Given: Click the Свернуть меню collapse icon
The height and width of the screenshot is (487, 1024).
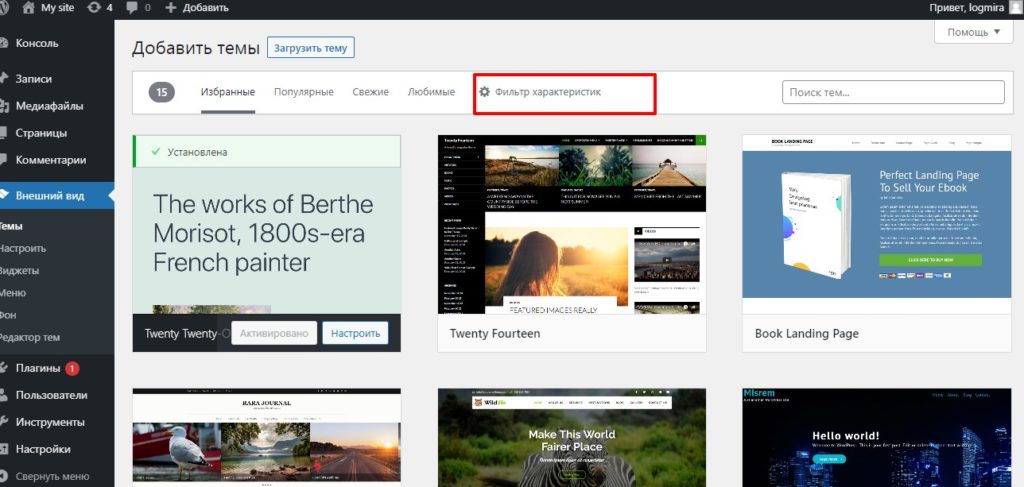Looking at the screenshot, I should 6,476.
